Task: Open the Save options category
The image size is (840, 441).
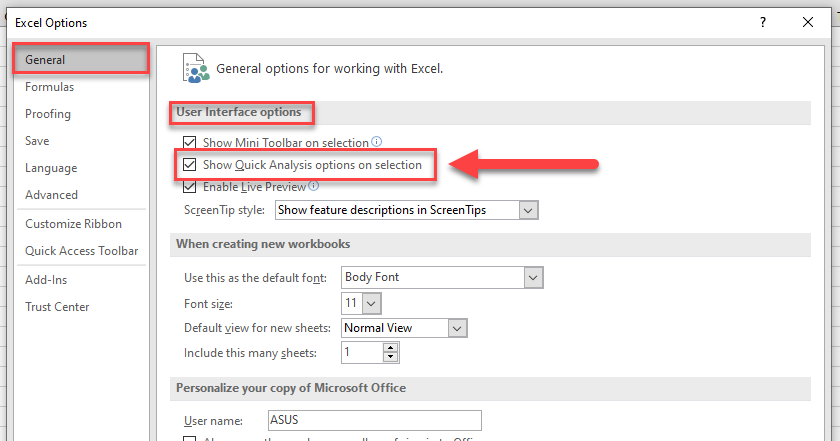Action: pyautogui.click(x=37, y=141)
